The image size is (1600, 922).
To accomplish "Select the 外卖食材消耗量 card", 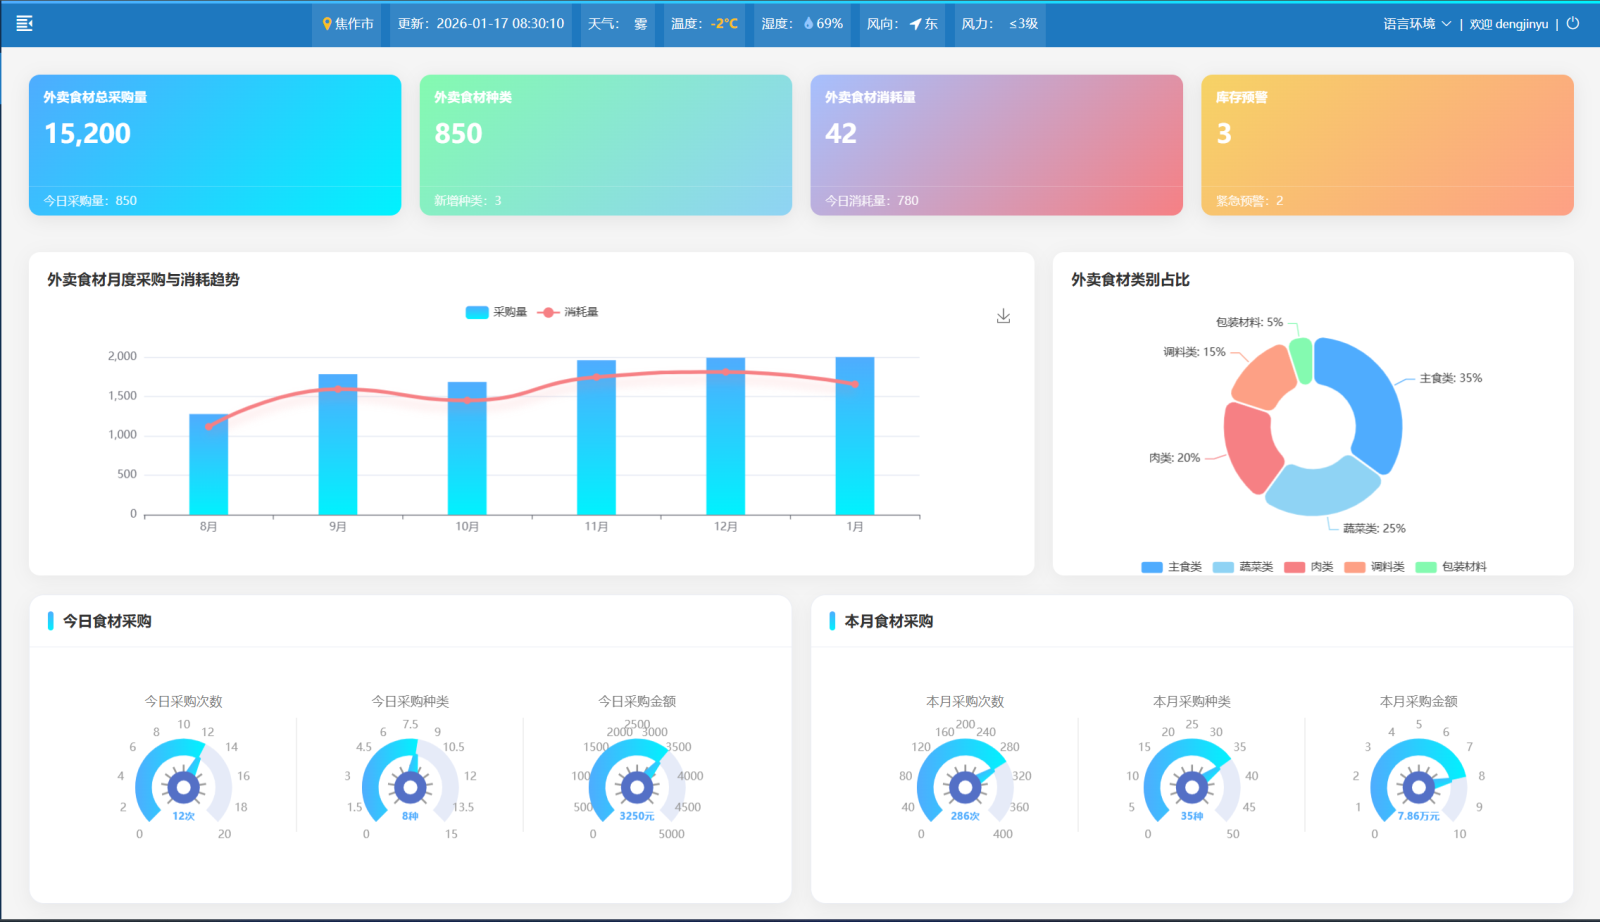I will coord(996,144).
